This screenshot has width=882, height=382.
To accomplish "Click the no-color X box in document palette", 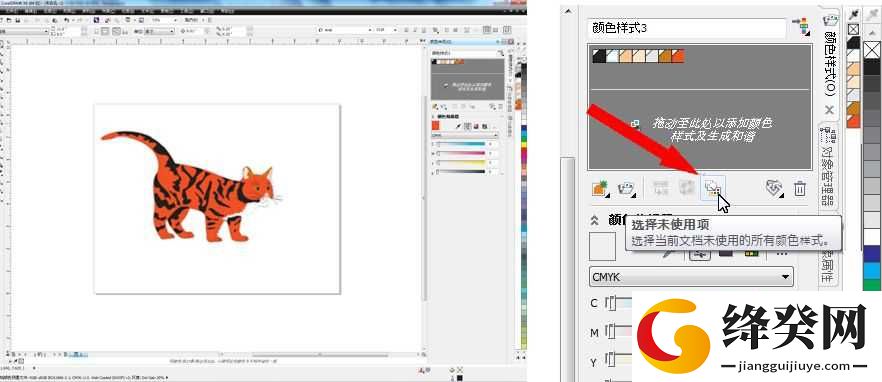I will [x=853, y=29].
